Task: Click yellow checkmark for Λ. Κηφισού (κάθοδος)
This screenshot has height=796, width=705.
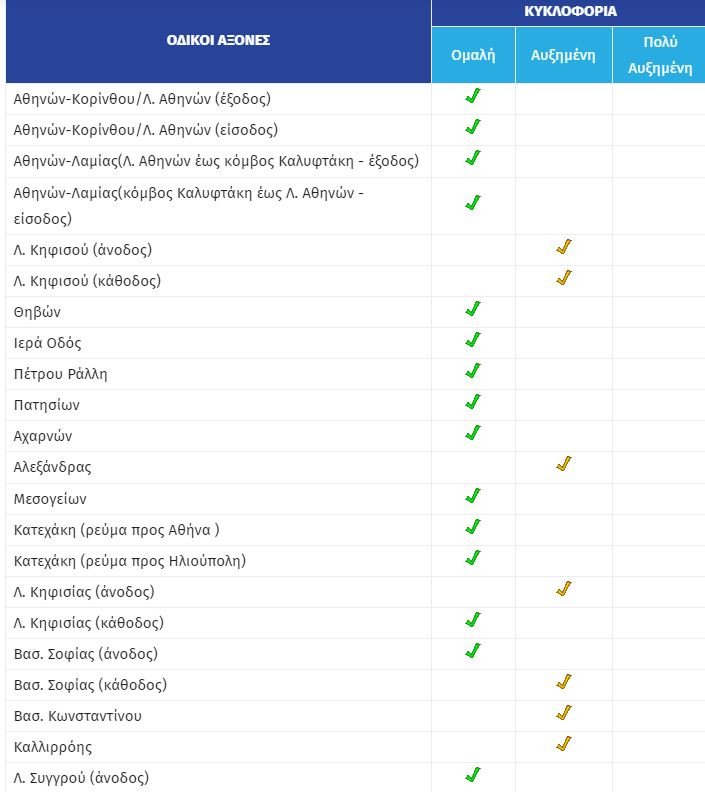Action: click(x=563, y=278)
